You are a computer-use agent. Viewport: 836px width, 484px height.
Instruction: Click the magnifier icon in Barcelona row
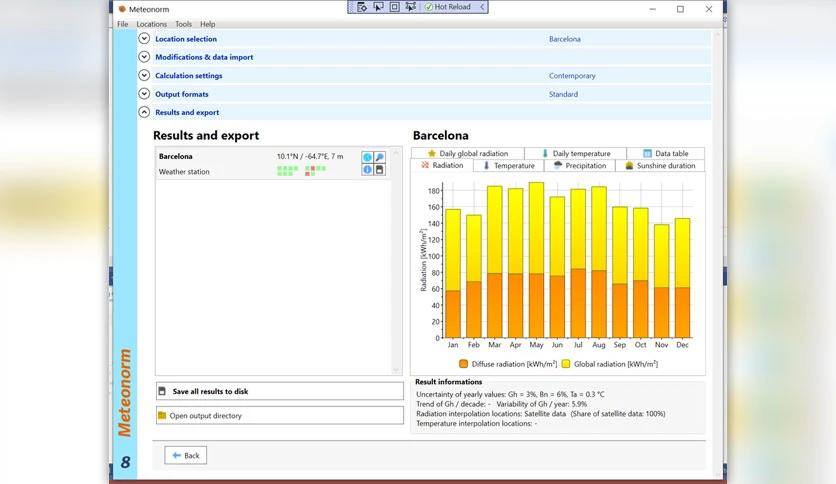(380, 157)
